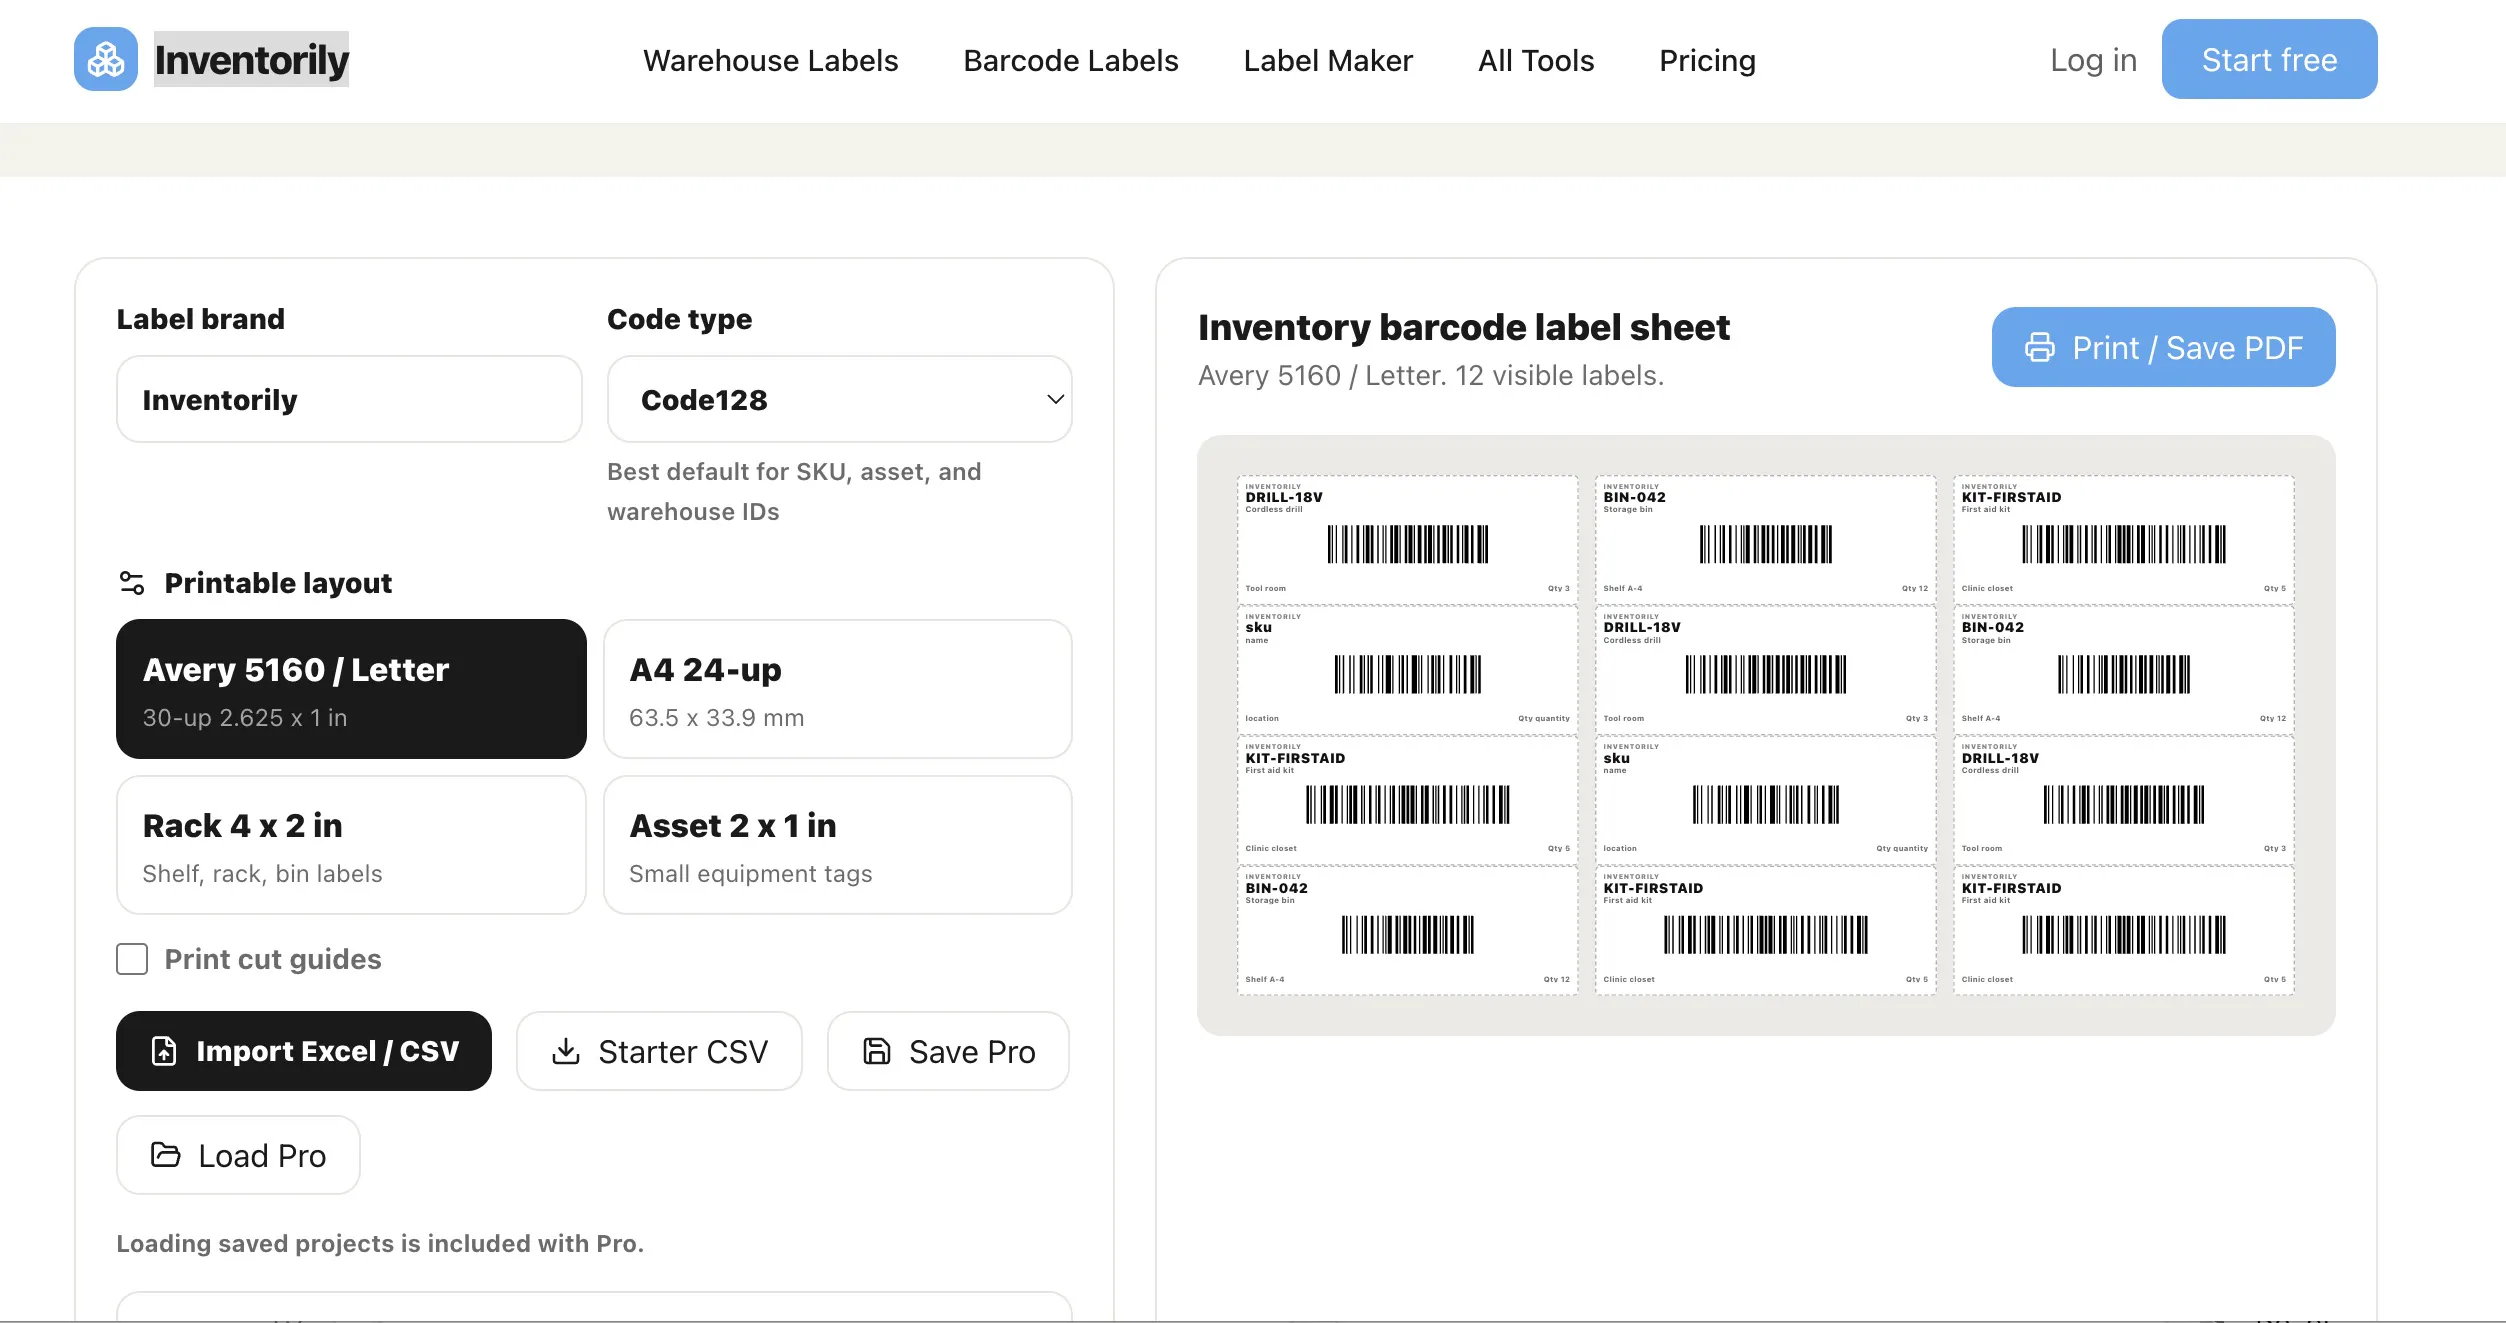Screen dimensions: 2506x1323
Task: Select the A4 24-up layout
Action: [838, 689]
